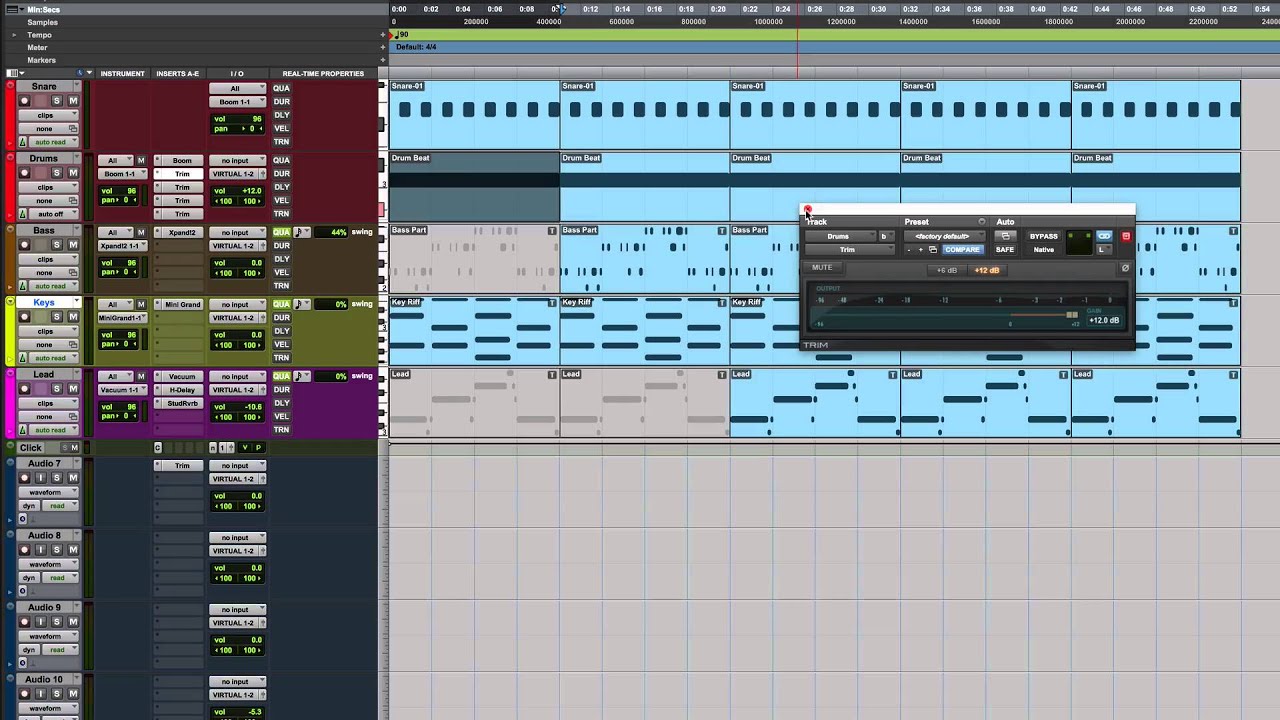Click the Trim plugin gain slider handle
The image size is (1280, 720).
1072,316
